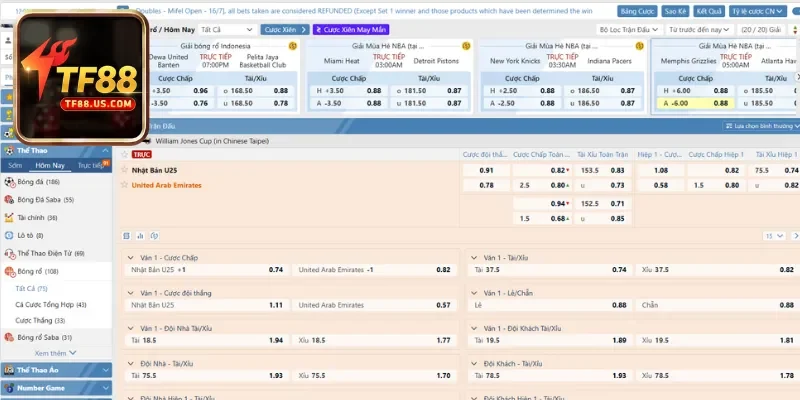Click the Tài chính chart icon

pyautogui.click(x=9, y=217)
